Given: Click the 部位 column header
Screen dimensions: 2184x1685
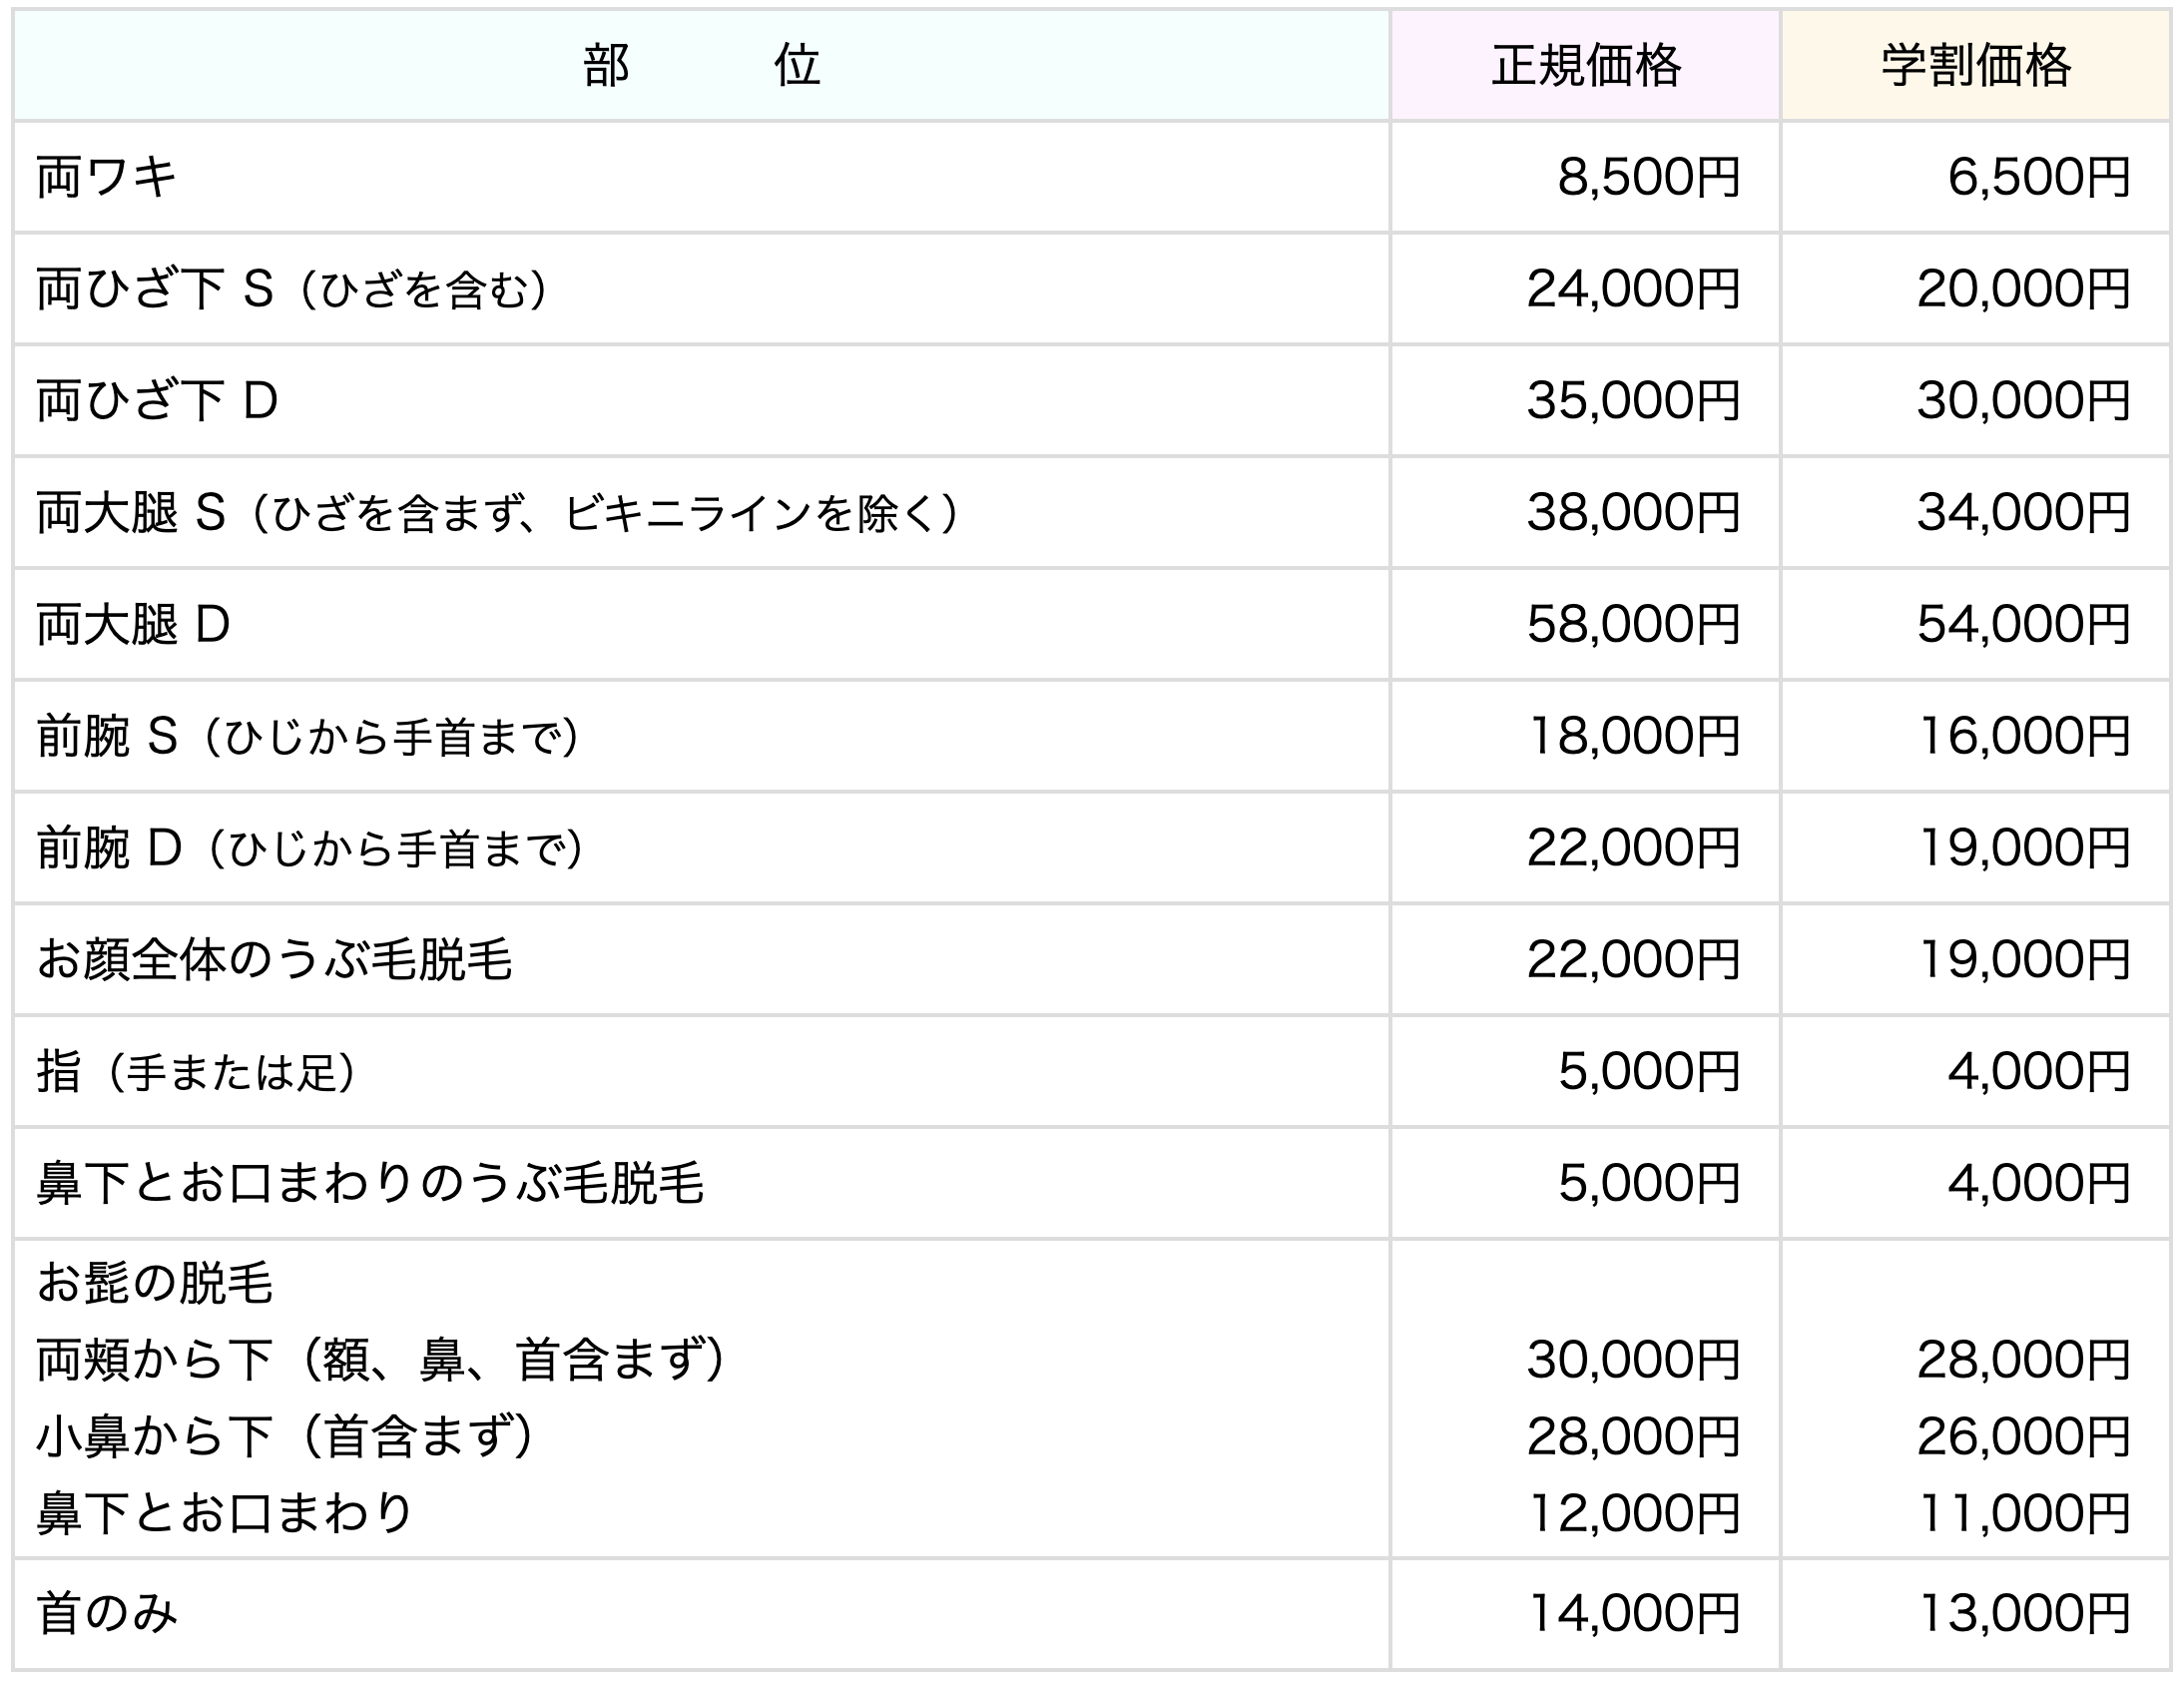Looking at the screenshot, I should [701, 66].
